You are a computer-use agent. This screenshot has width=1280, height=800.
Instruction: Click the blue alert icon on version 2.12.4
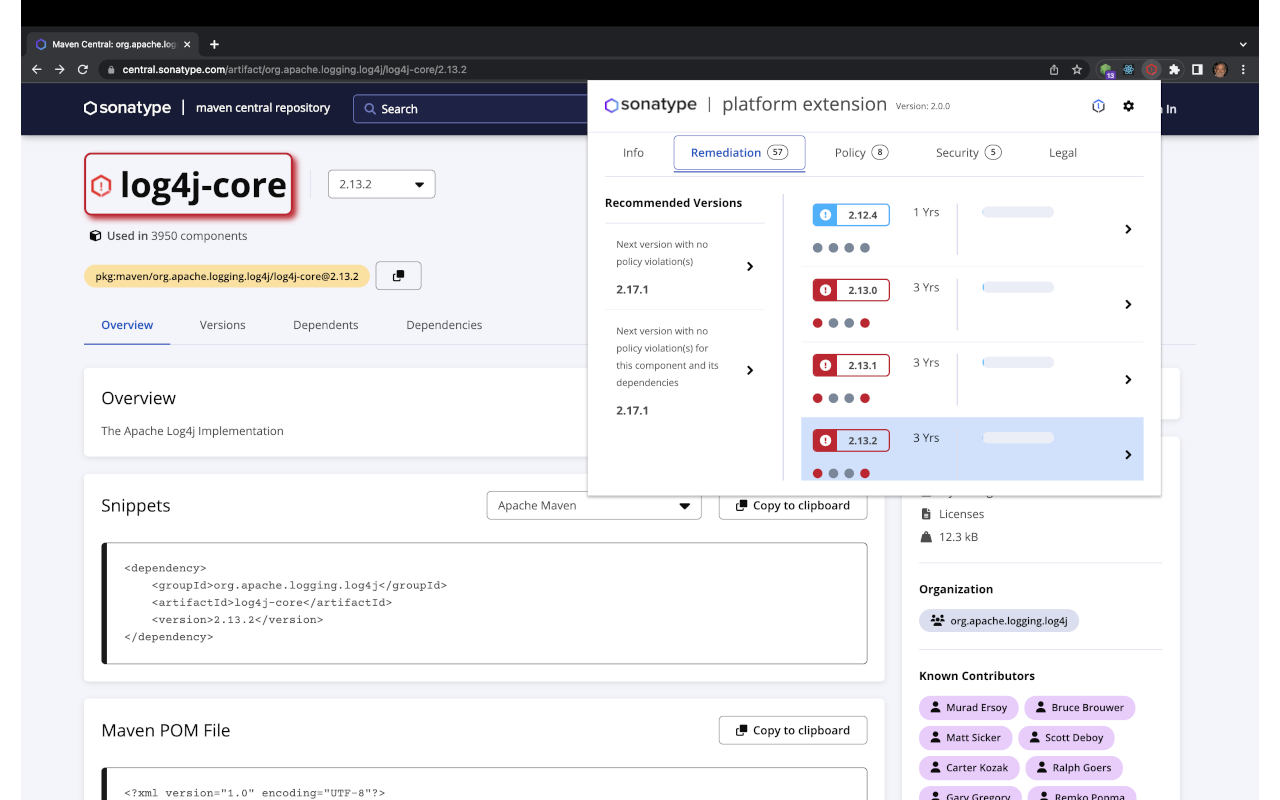pos(825,215)
